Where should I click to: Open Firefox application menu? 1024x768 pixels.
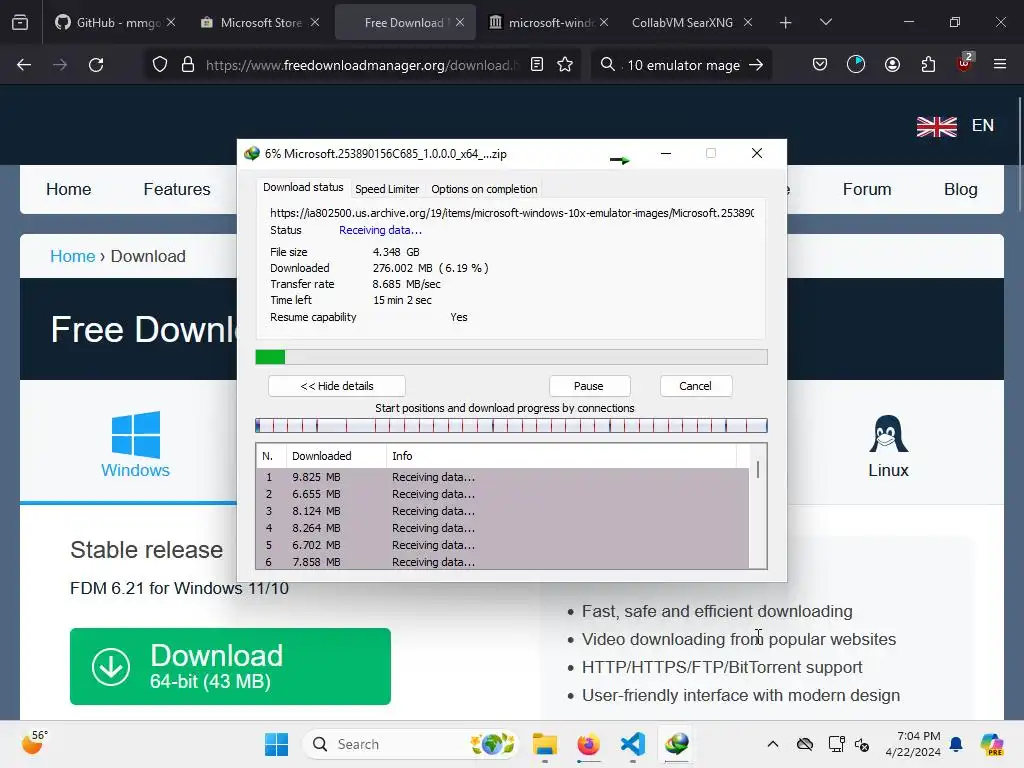(x=1000, y=65)
